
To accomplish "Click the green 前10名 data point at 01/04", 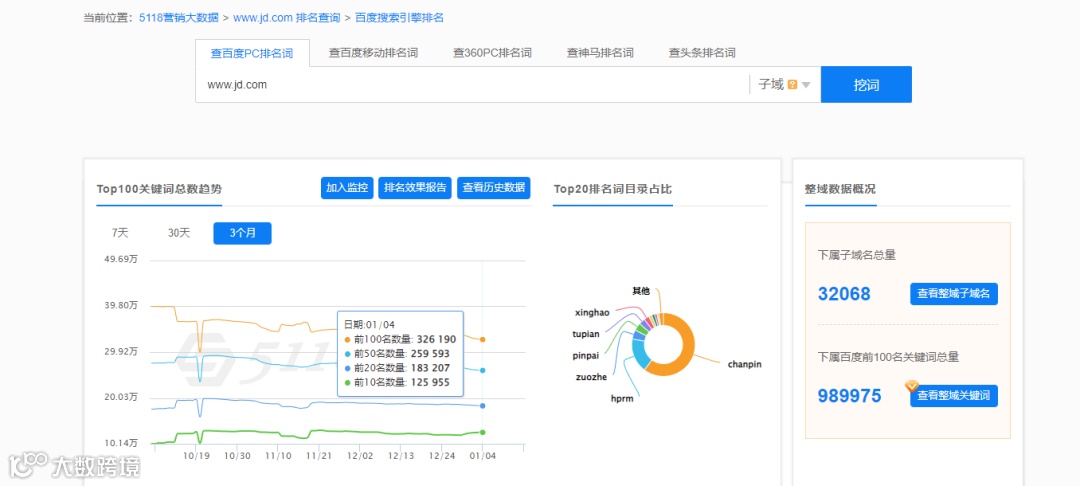I will click(x=483, y=432).
